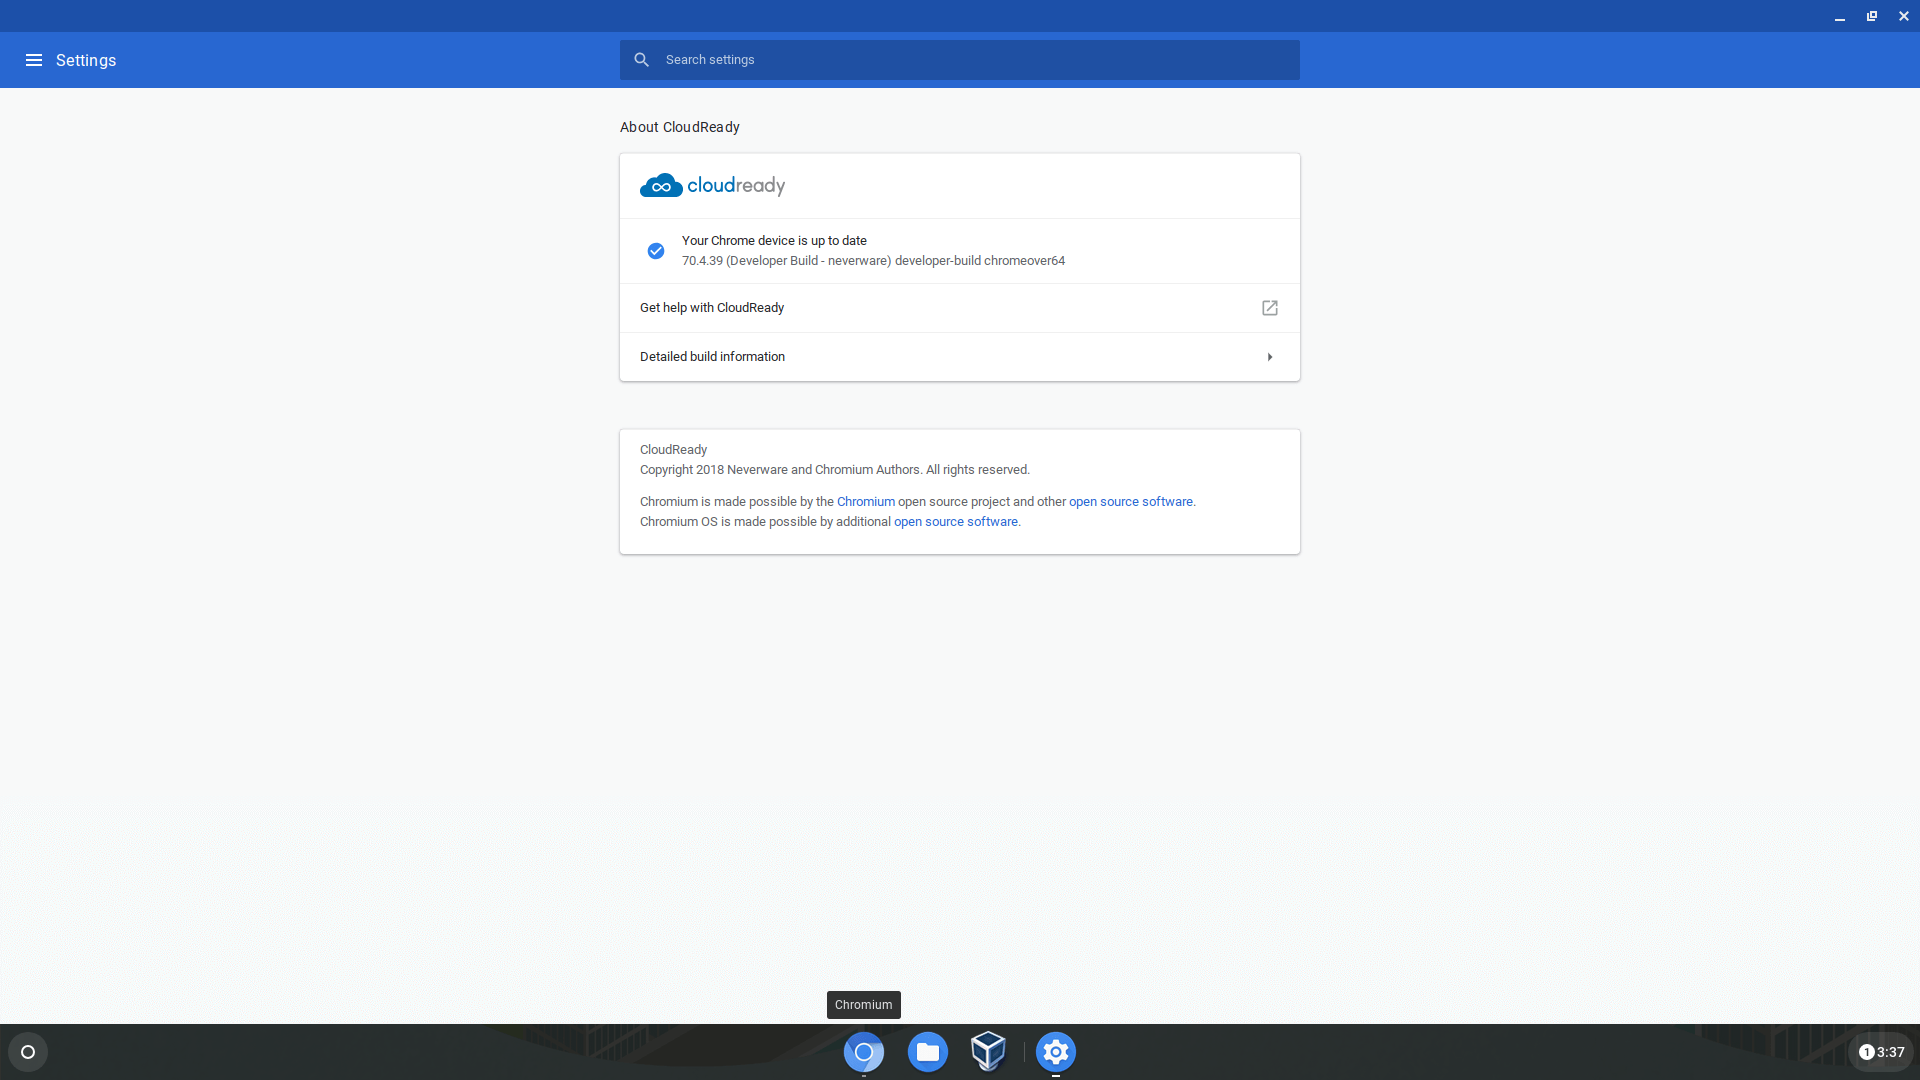The width and height of the screenshot is (1920, 1080).
Task: Open the status tray showing 3:37
Action: 1881,1052
